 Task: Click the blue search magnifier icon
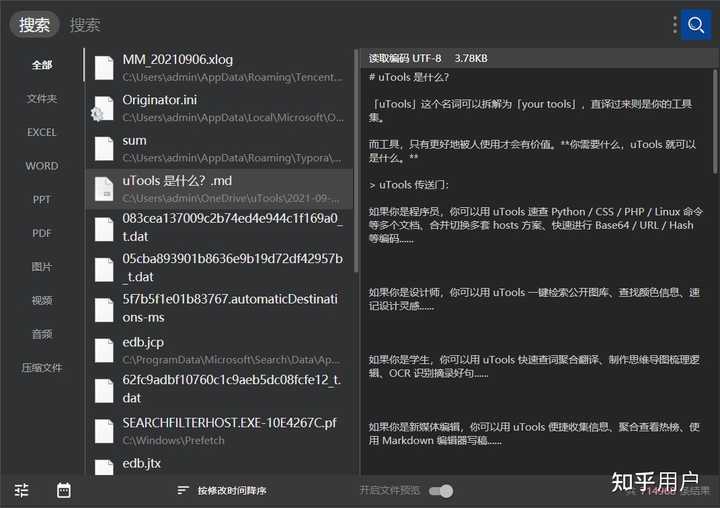[x=696, y=25]
